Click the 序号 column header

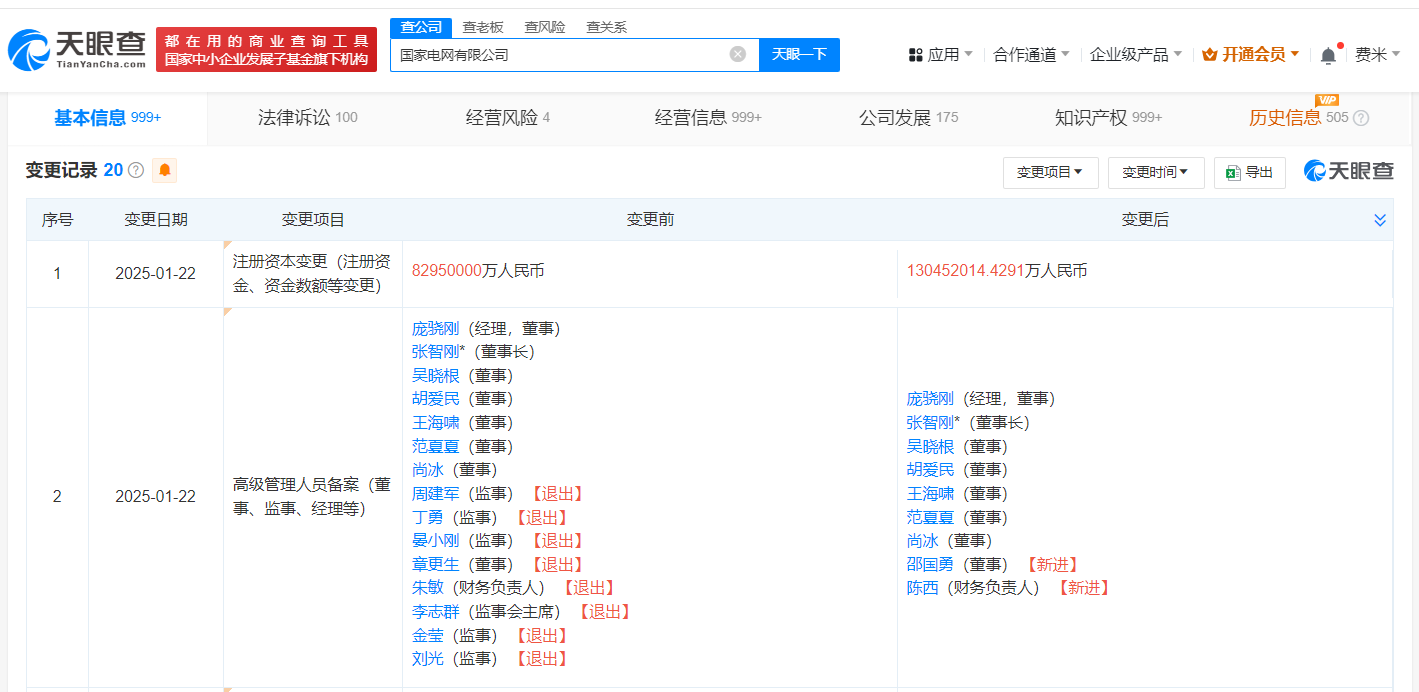point(57,220)
